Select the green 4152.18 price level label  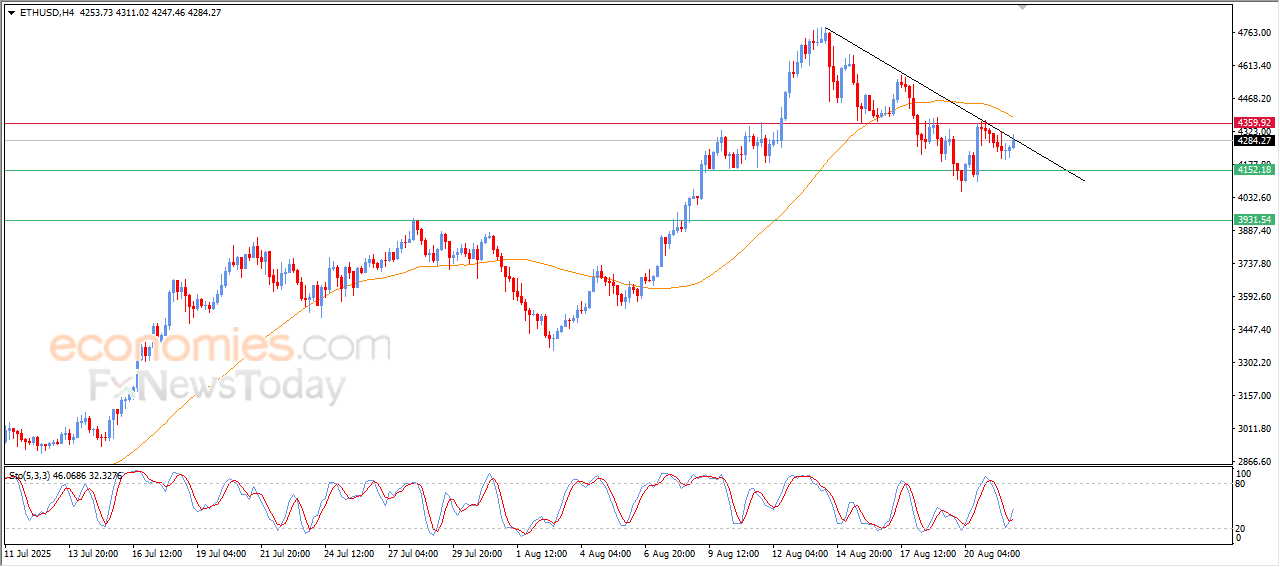[x=1252, y=170]
